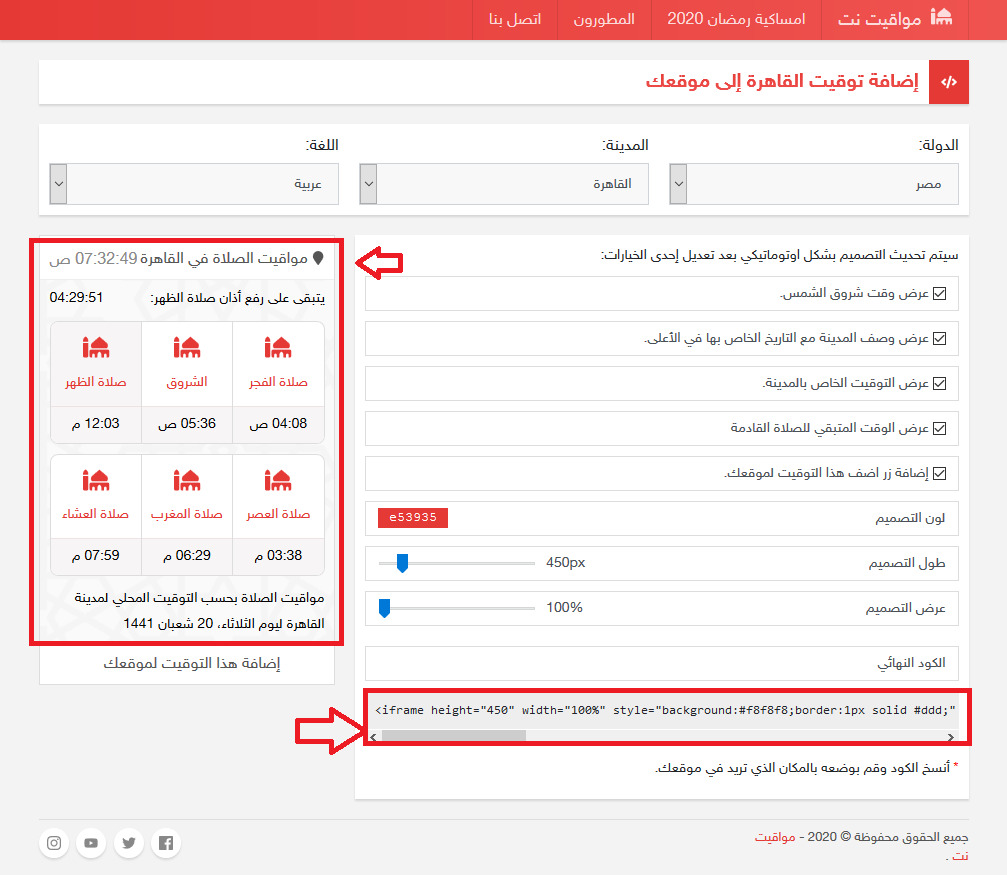Disable the عرض وقت شروق الشمس checkbox
This screenshot has width=1007, height=875.
(x=940, y=293)
